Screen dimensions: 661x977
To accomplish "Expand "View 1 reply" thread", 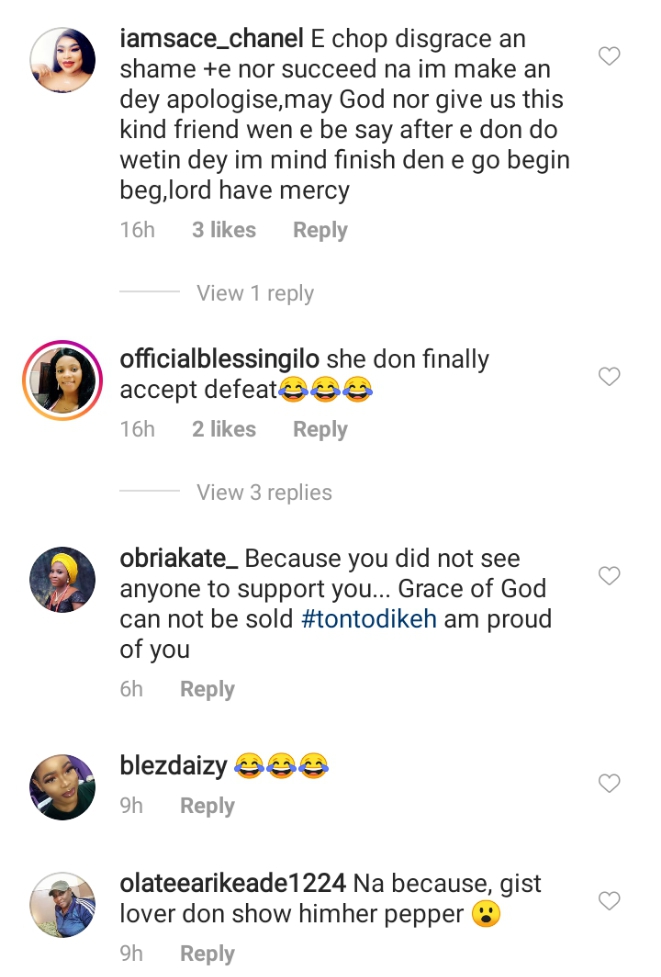I will pos(255,293).
